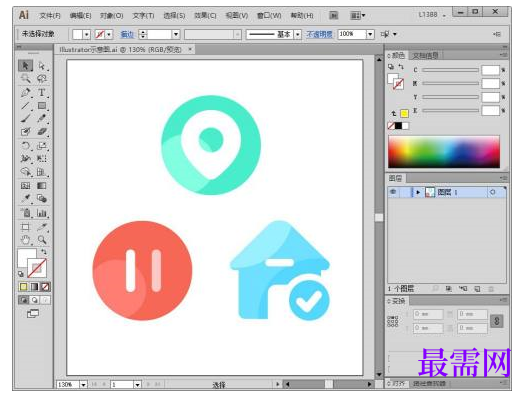This screenshot has width=530, height=394.
Task: Open 效果(C) menu
Action: point(205,16)
